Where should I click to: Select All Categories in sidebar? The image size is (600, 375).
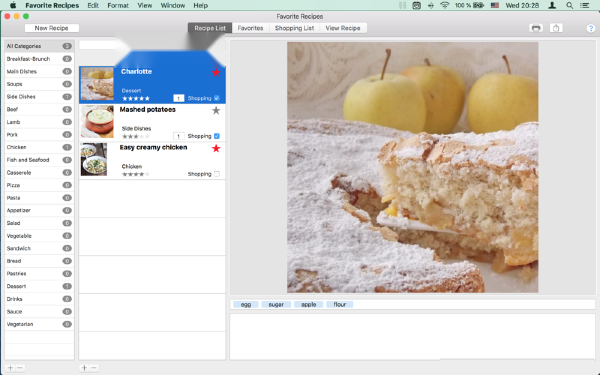tap(39, 46)
